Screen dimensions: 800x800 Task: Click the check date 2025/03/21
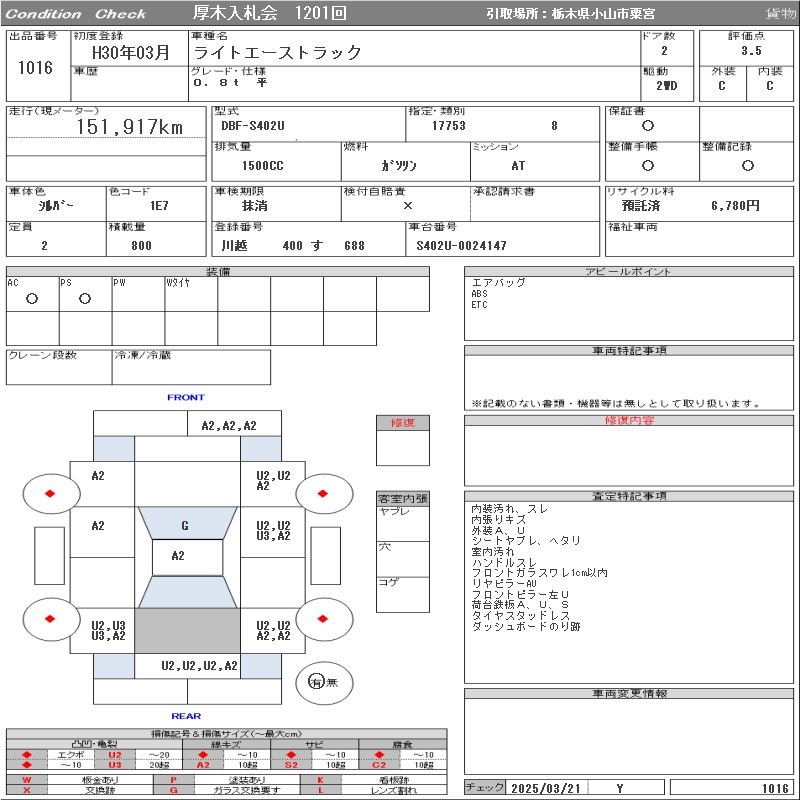pos(545,788)
